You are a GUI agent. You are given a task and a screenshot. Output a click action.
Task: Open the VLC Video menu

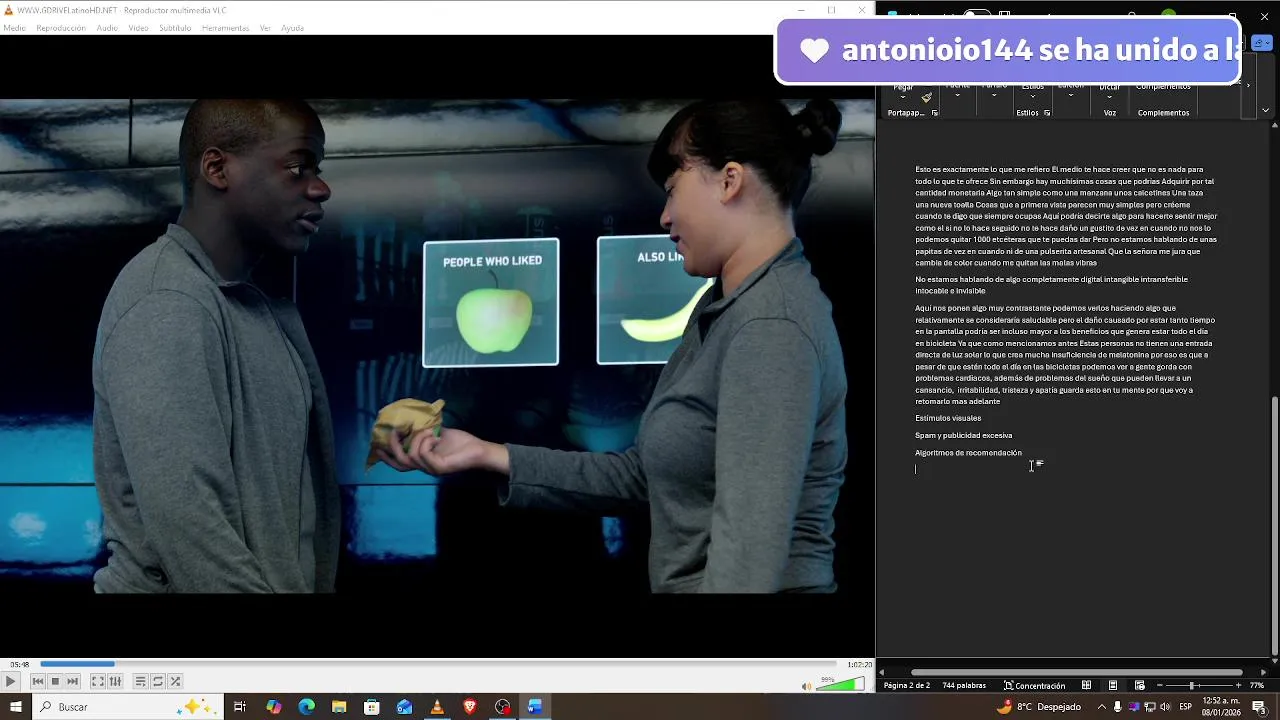(x=138, y=28)
